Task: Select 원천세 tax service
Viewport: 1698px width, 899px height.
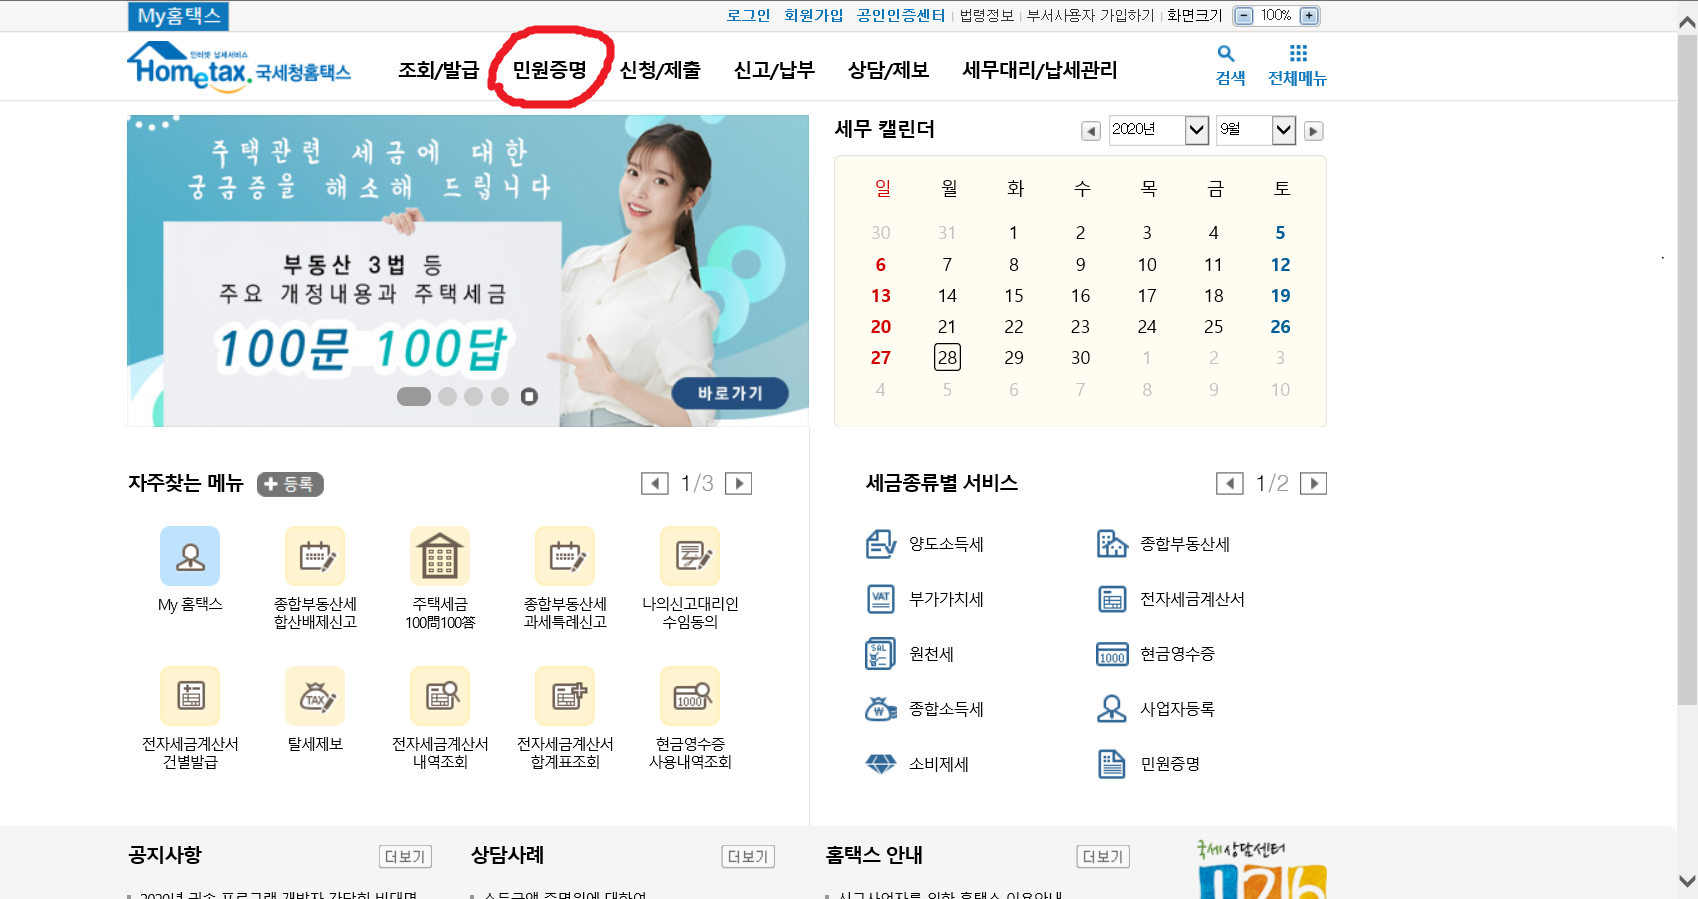Action: [x=910, y=654]
